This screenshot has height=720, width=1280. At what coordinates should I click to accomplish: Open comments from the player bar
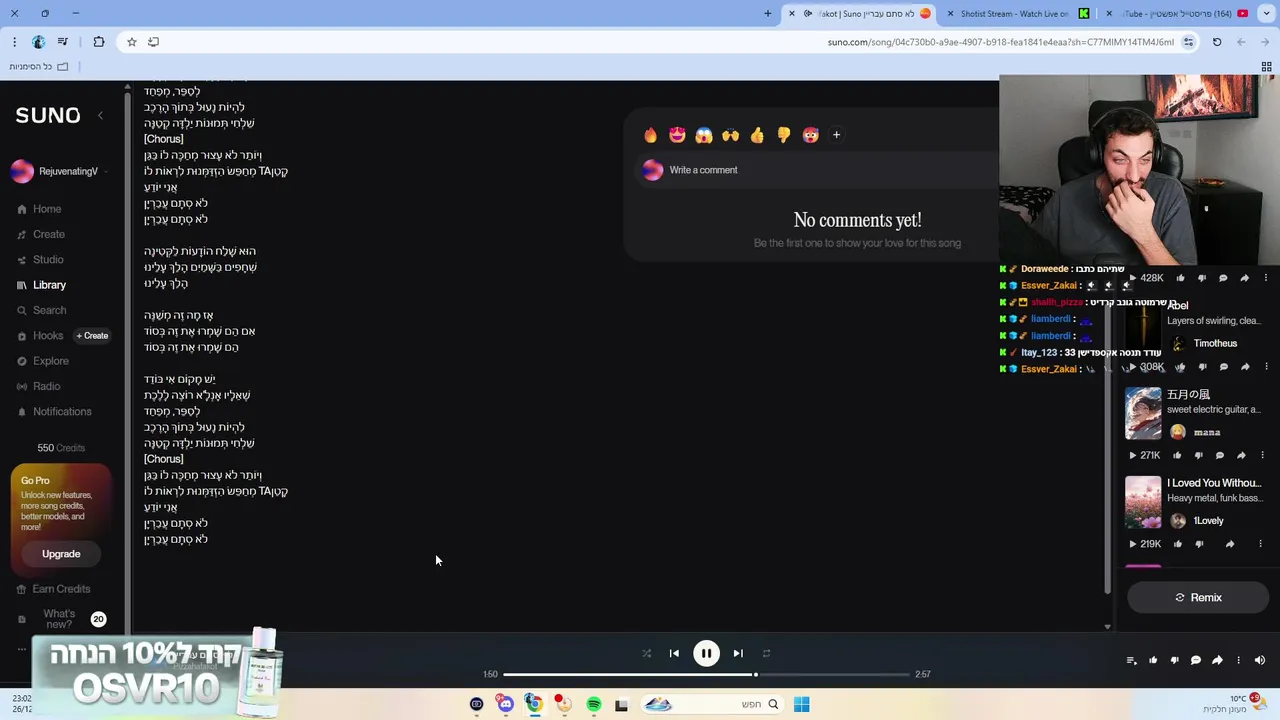1195,660
